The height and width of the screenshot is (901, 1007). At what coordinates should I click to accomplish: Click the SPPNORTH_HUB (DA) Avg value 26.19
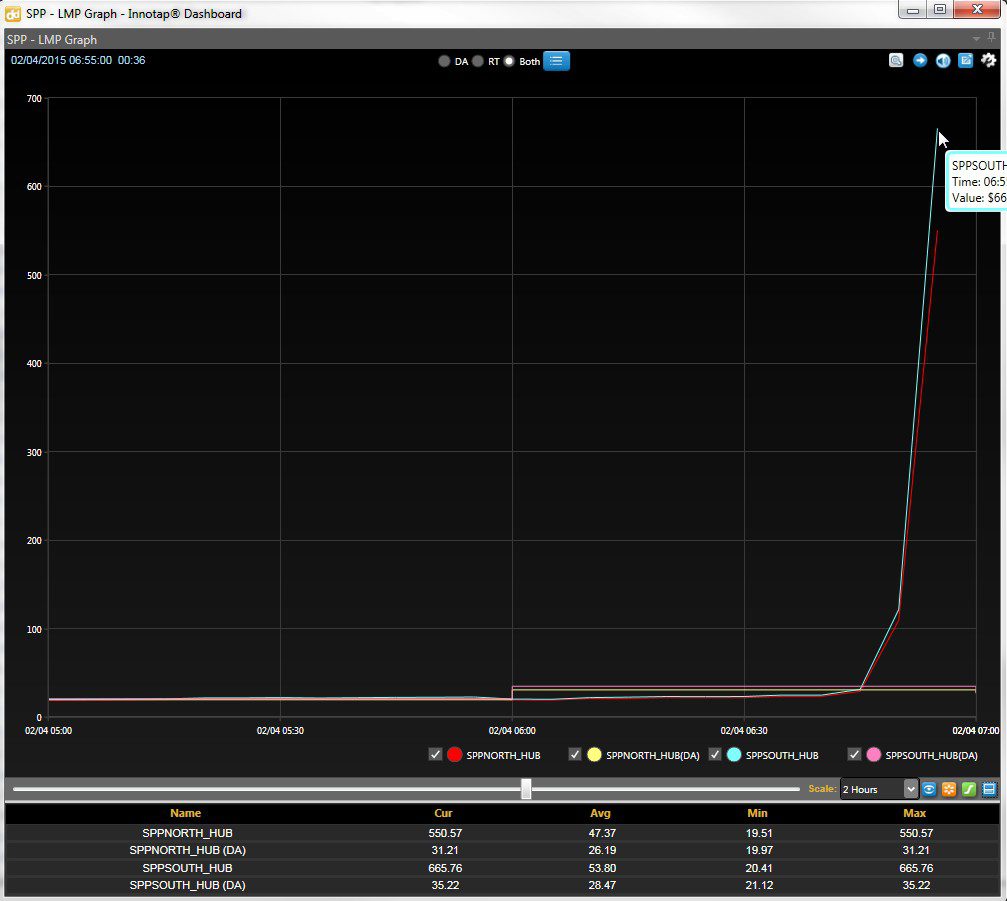point(602,850)
